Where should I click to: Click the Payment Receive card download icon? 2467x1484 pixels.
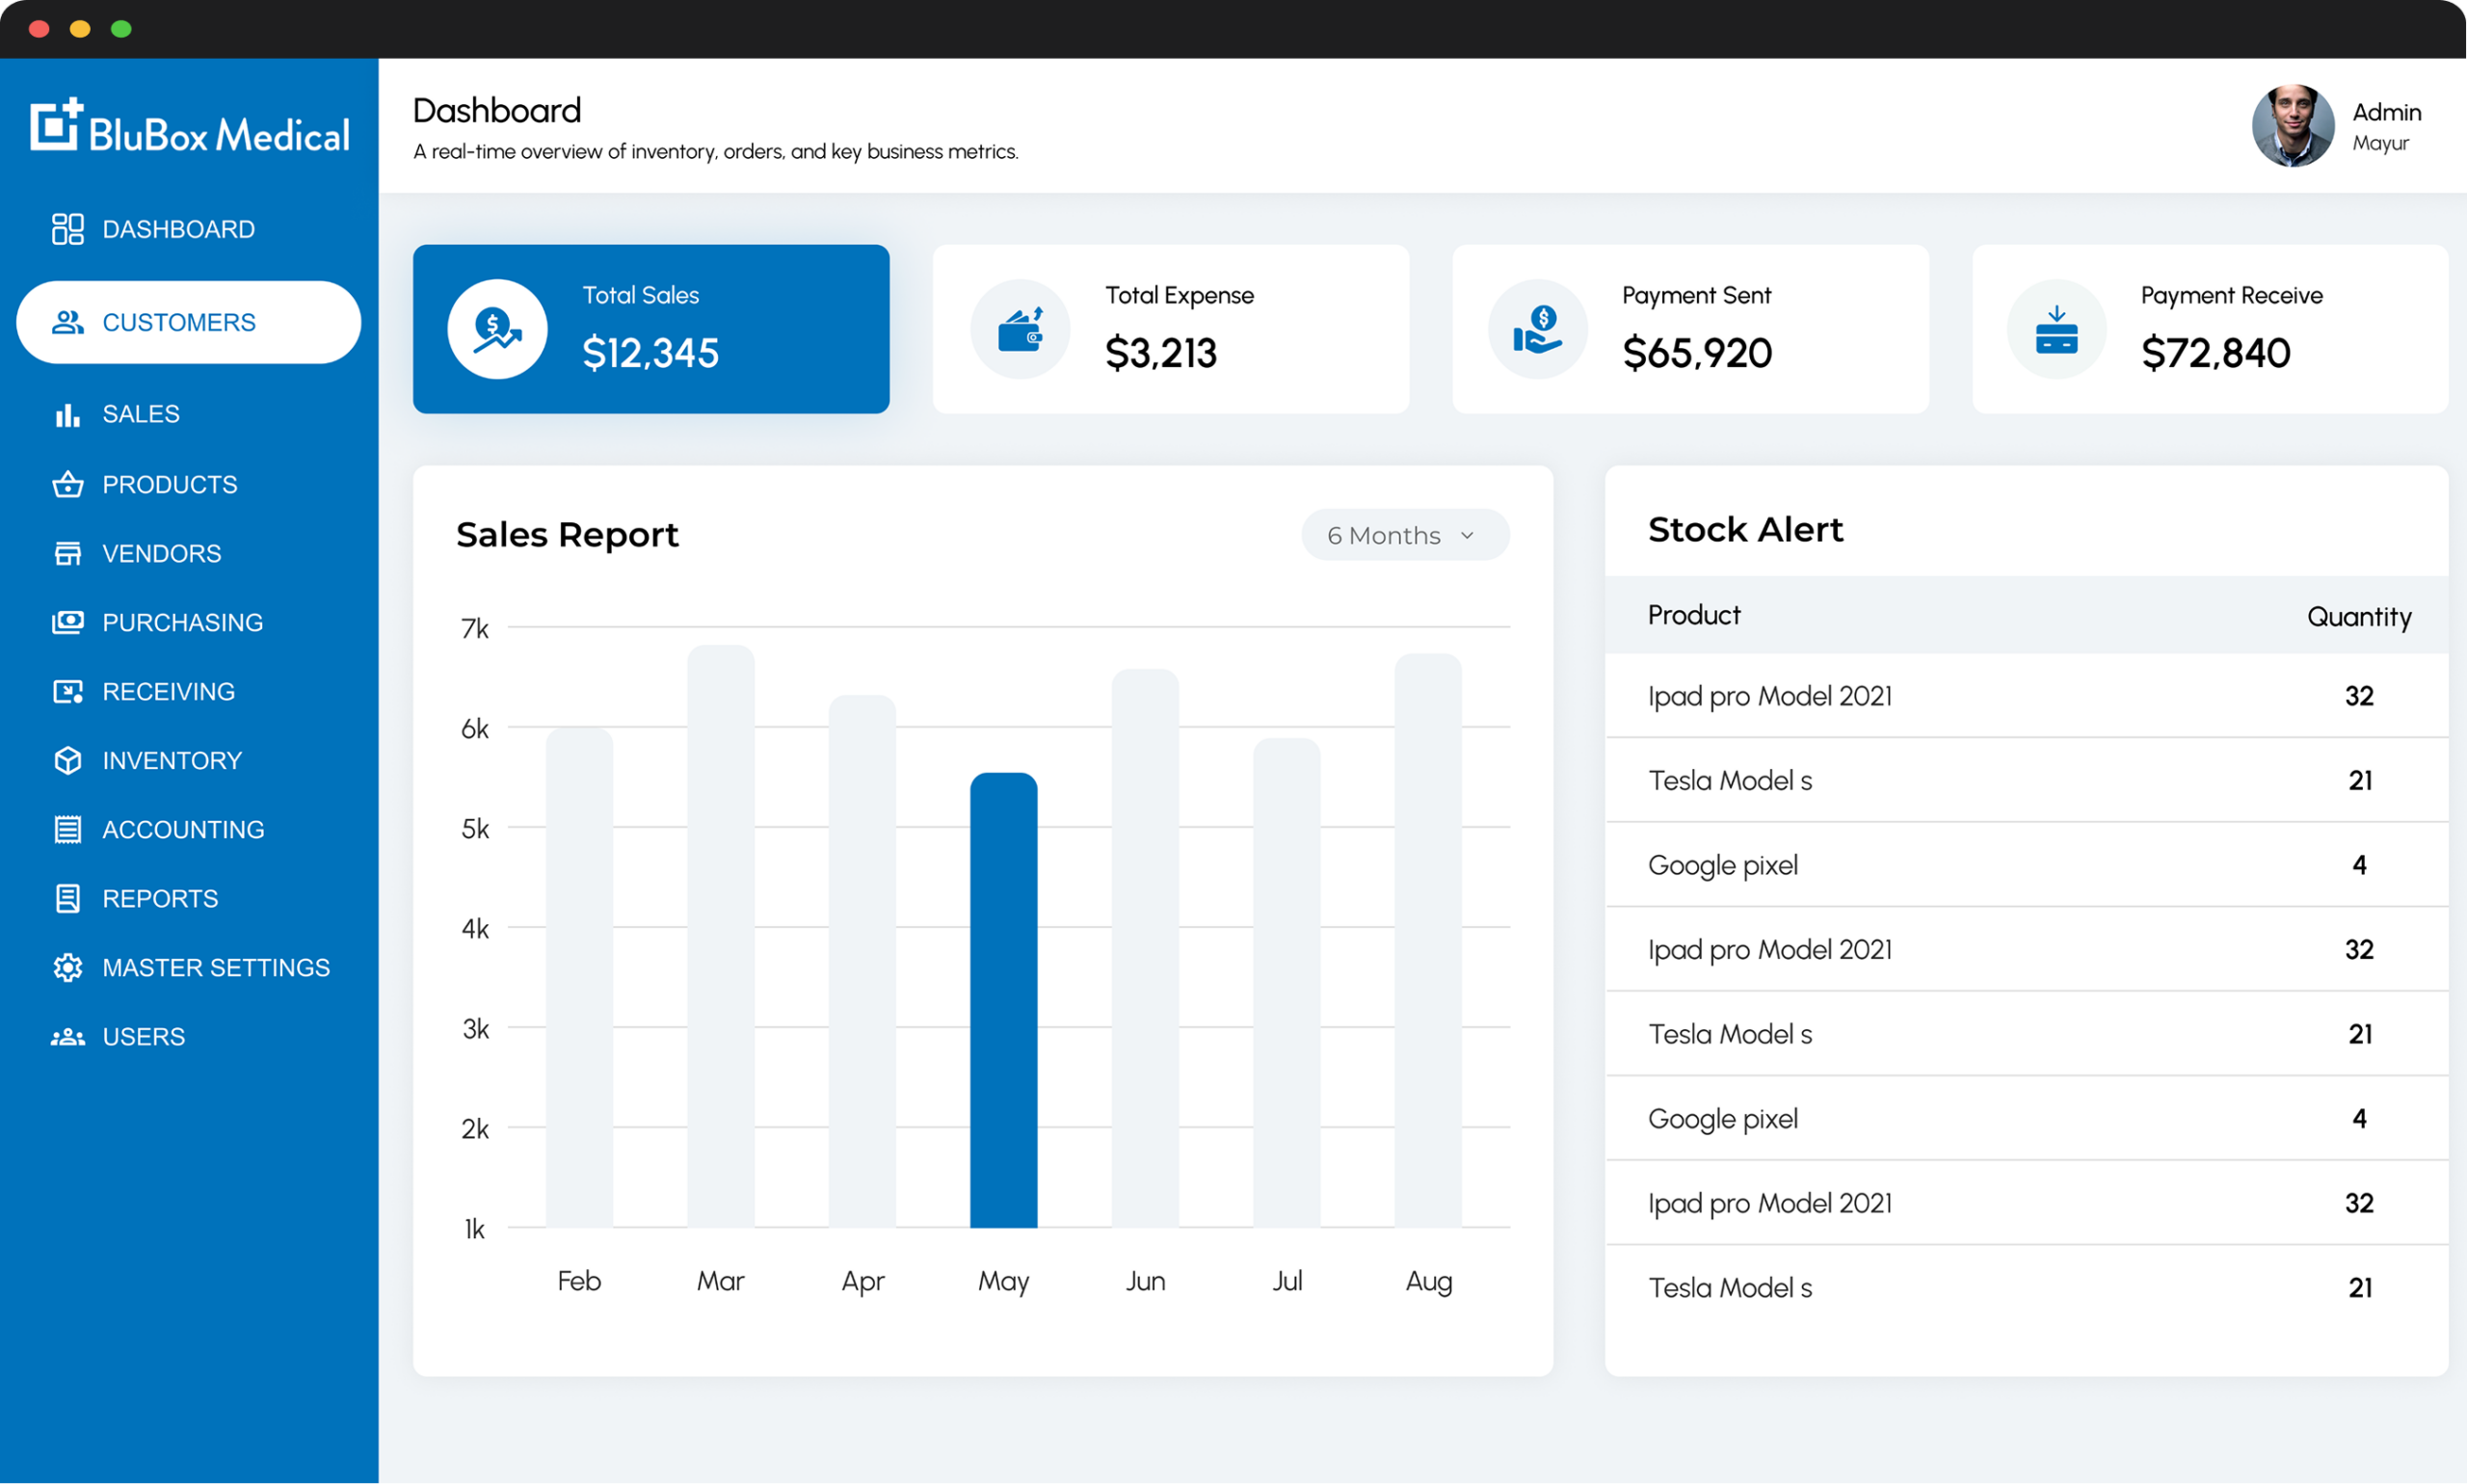2056,329
